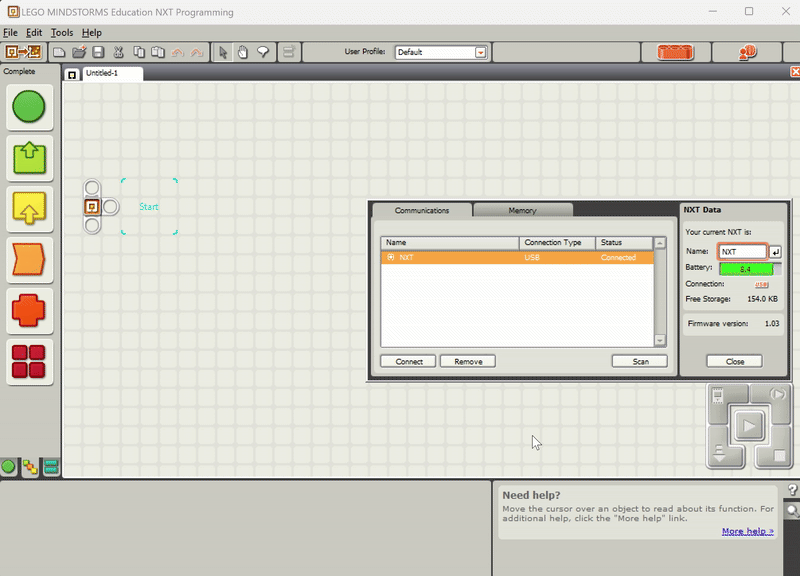Click the question mark help tab

coord(792,490)
